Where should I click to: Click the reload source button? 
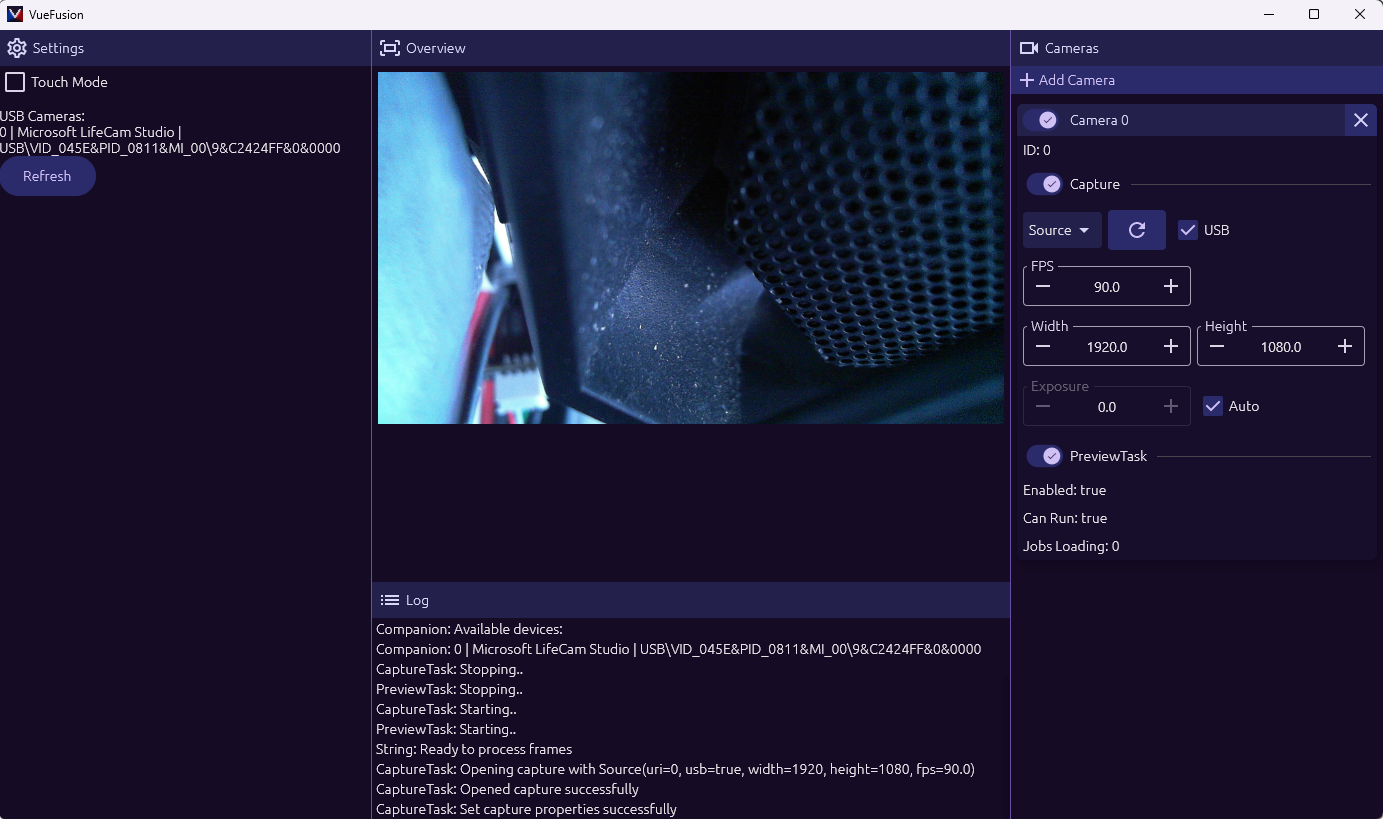tap(1136, 230)
